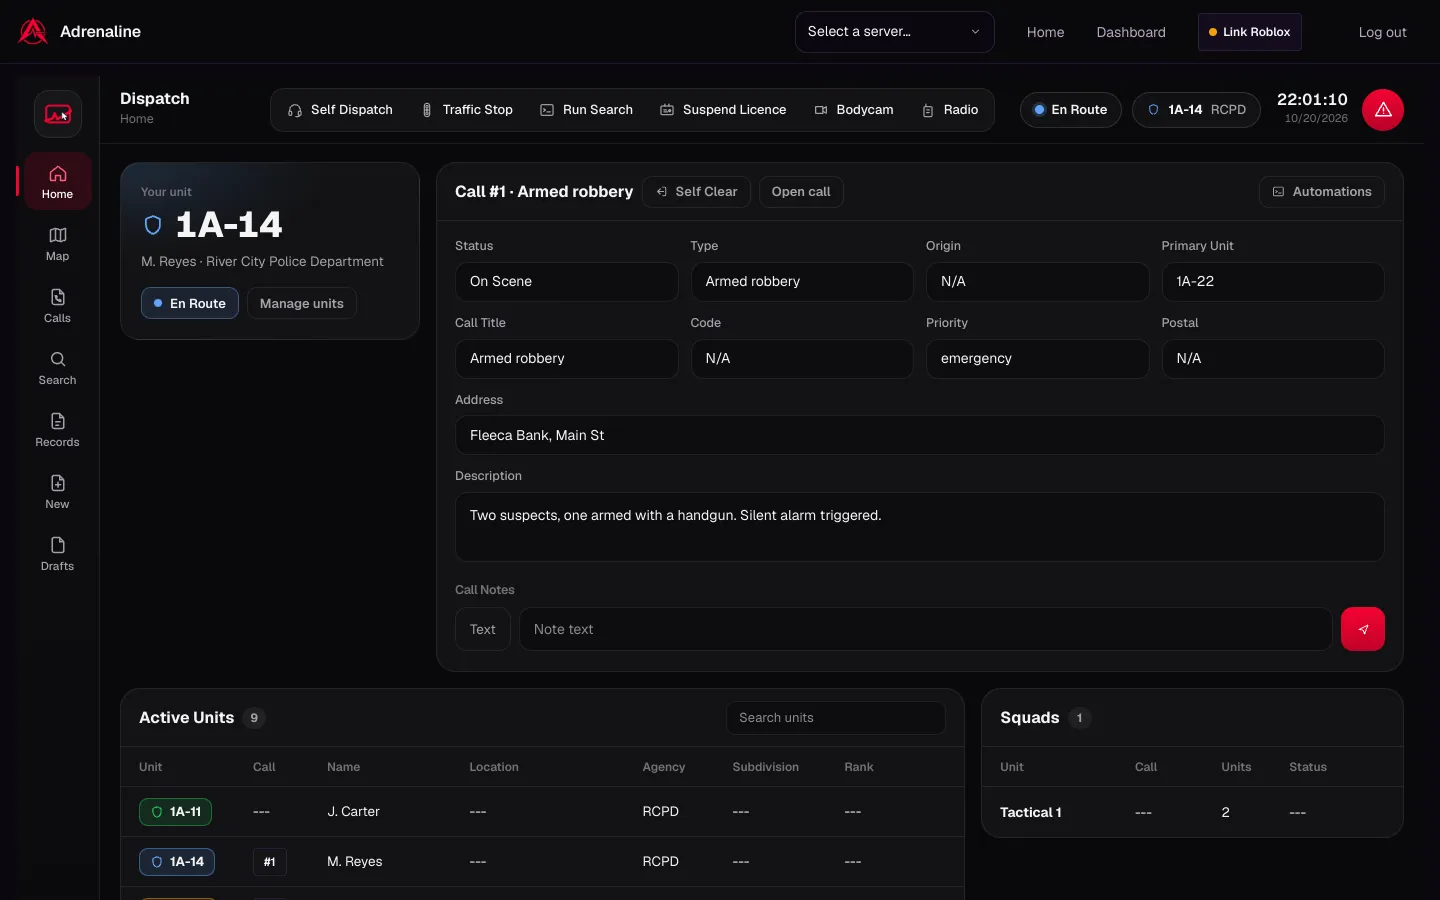Select the Traffic Stop toolbar item
This screenshot has height=900, width=1440.
pyautogui.click(x=467, y=110)
